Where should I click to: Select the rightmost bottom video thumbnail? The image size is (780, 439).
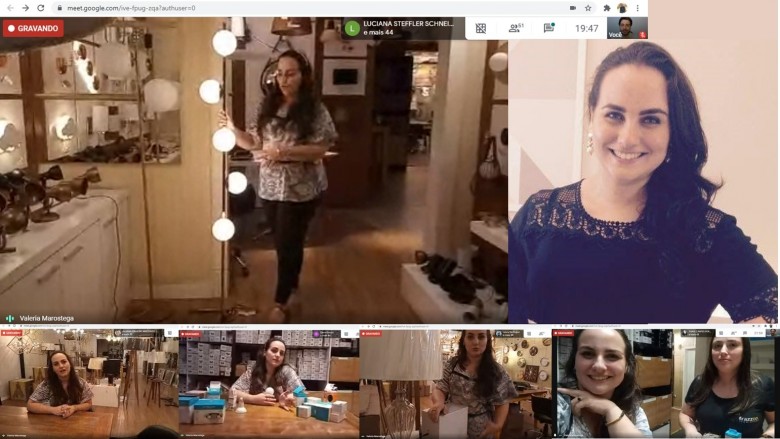point(724,384)
